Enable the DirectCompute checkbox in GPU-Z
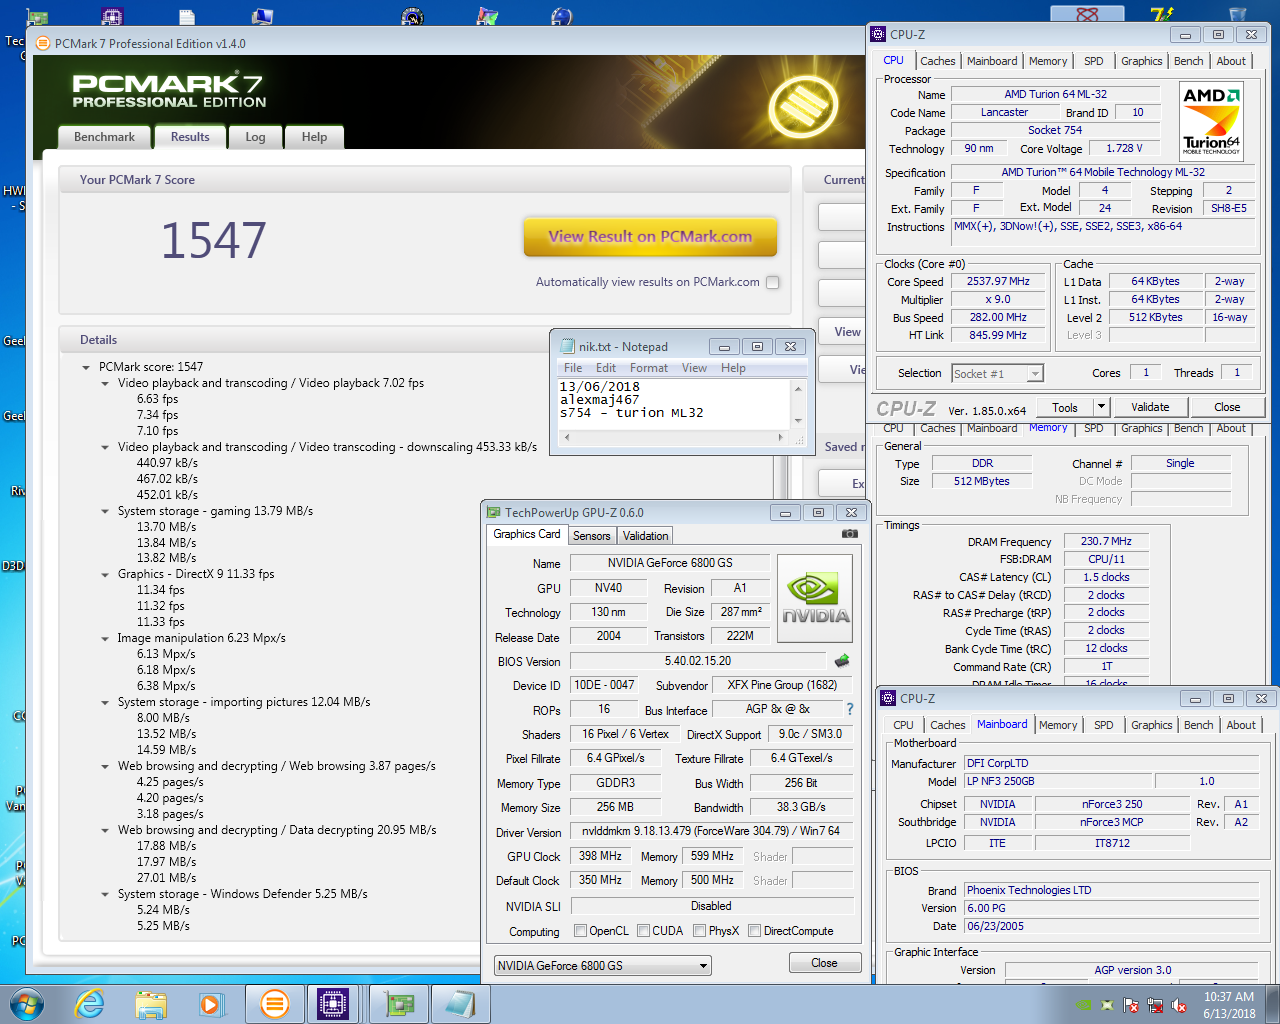This screenshot has width=1280, height=1024. (755, 931)
